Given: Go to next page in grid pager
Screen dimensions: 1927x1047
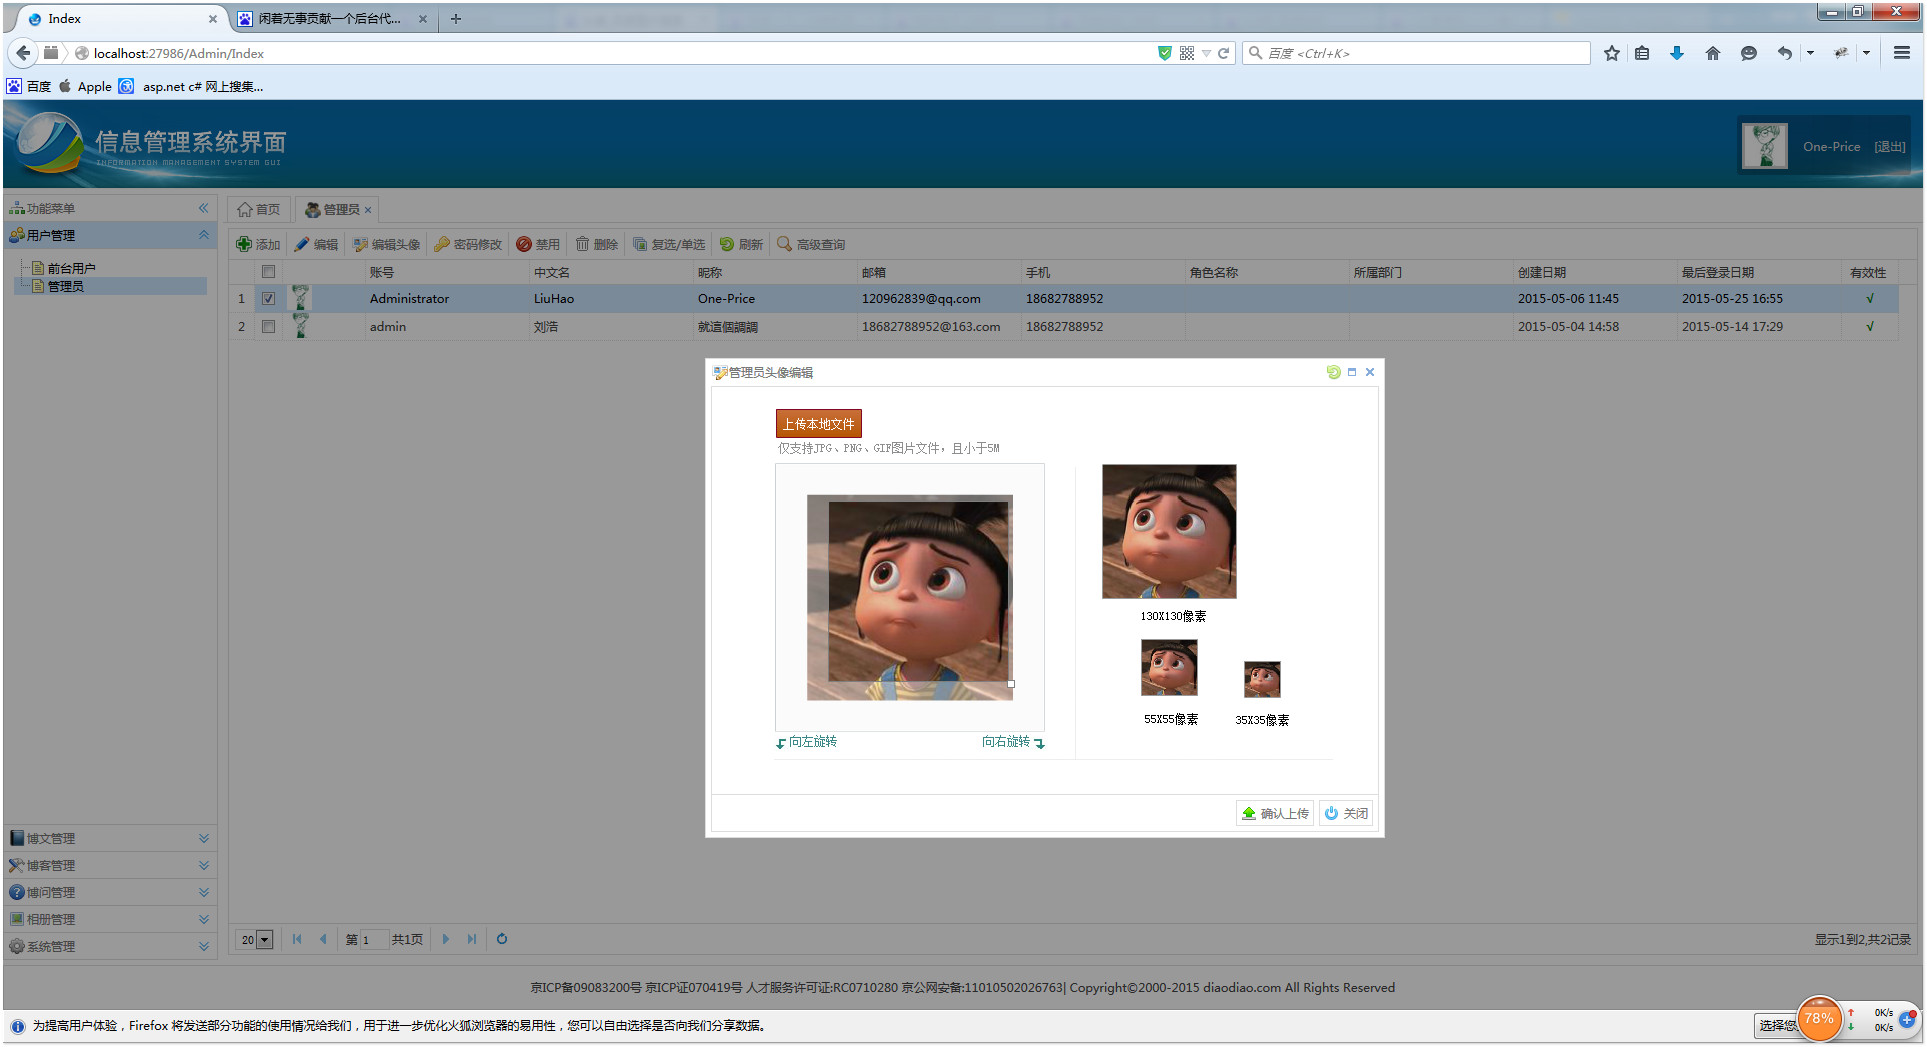Looking at the screenshot, I should pyautogui.click(x=446, y=939).
